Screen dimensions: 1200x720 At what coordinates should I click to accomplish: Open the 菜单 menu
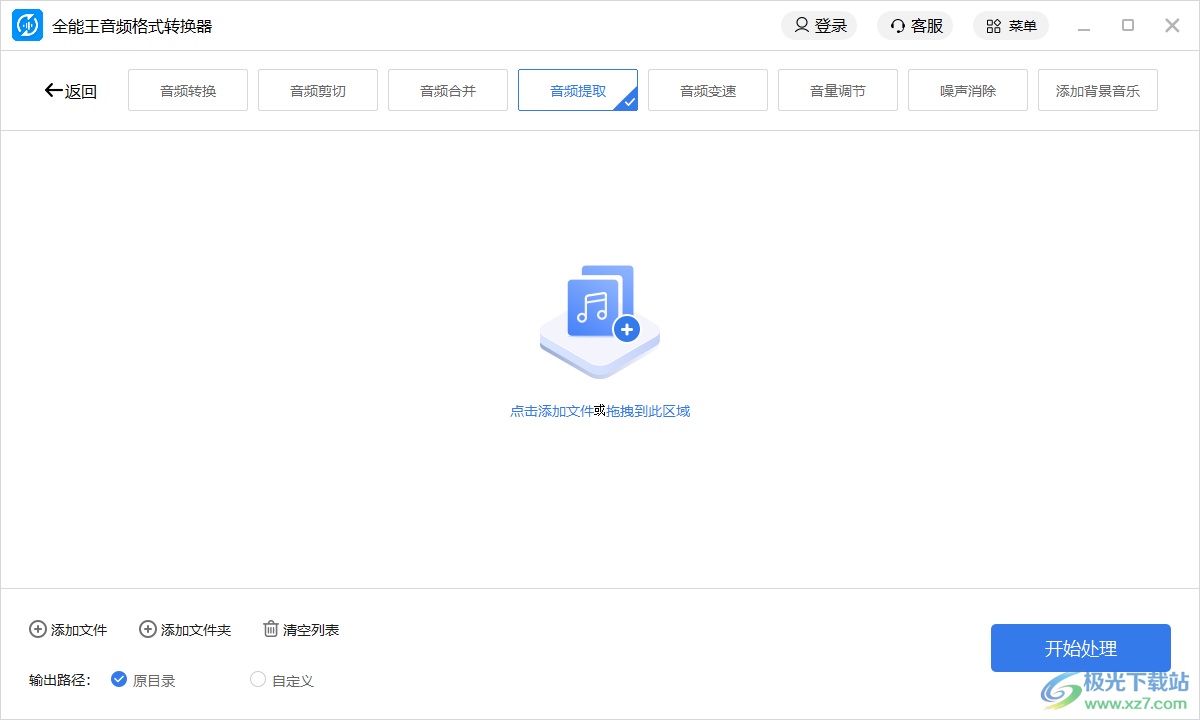(1011, 26)
